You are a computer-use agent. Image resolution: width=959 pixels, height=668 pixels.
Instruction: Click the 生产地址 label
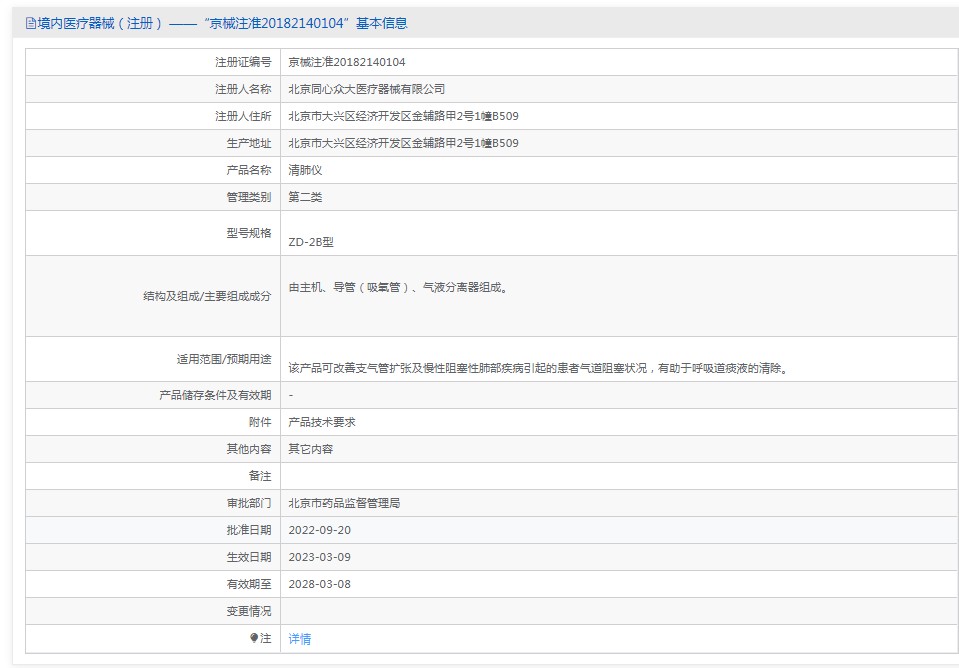pyautogui.click(x=248, y=143)
